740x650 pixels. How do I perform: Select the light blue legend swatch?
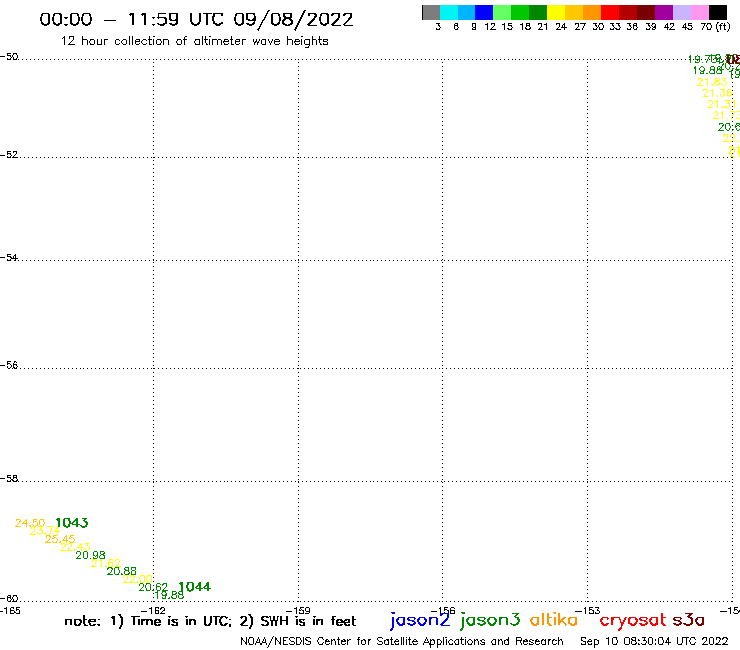coord(466,13)
